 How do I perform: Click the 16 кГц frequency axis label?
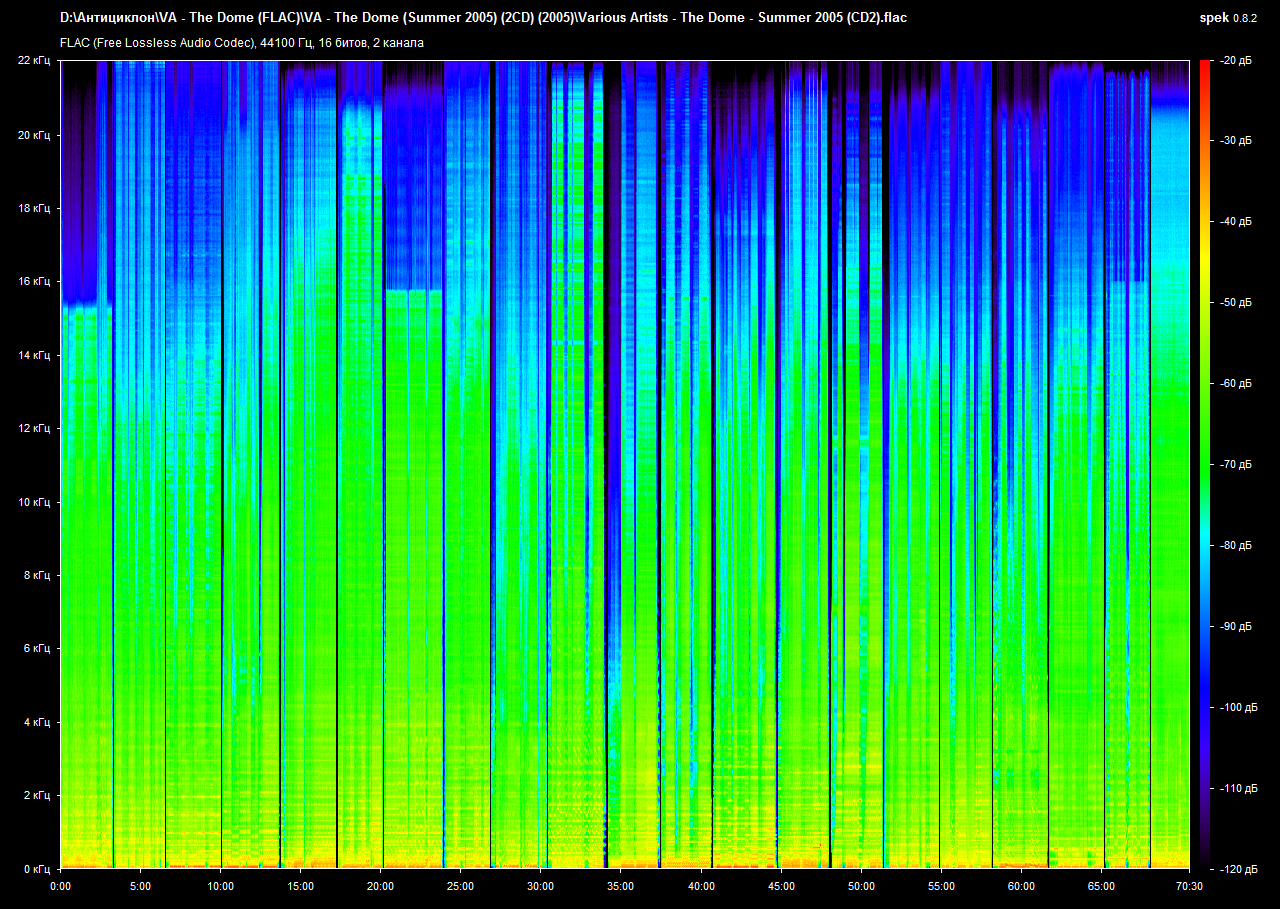35,282
